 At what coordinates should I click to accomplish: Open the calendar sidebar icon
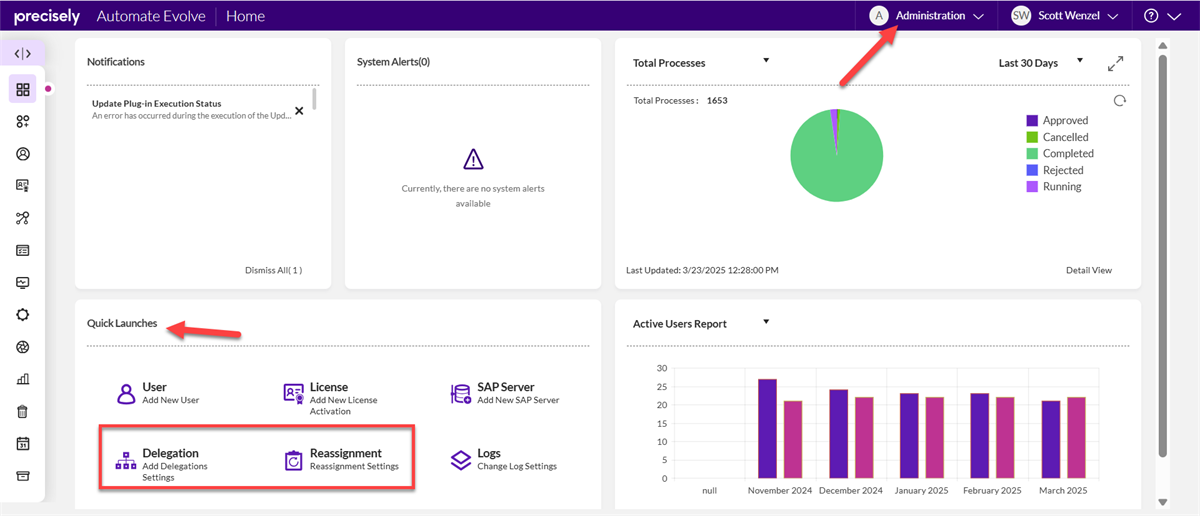(22, 443)
